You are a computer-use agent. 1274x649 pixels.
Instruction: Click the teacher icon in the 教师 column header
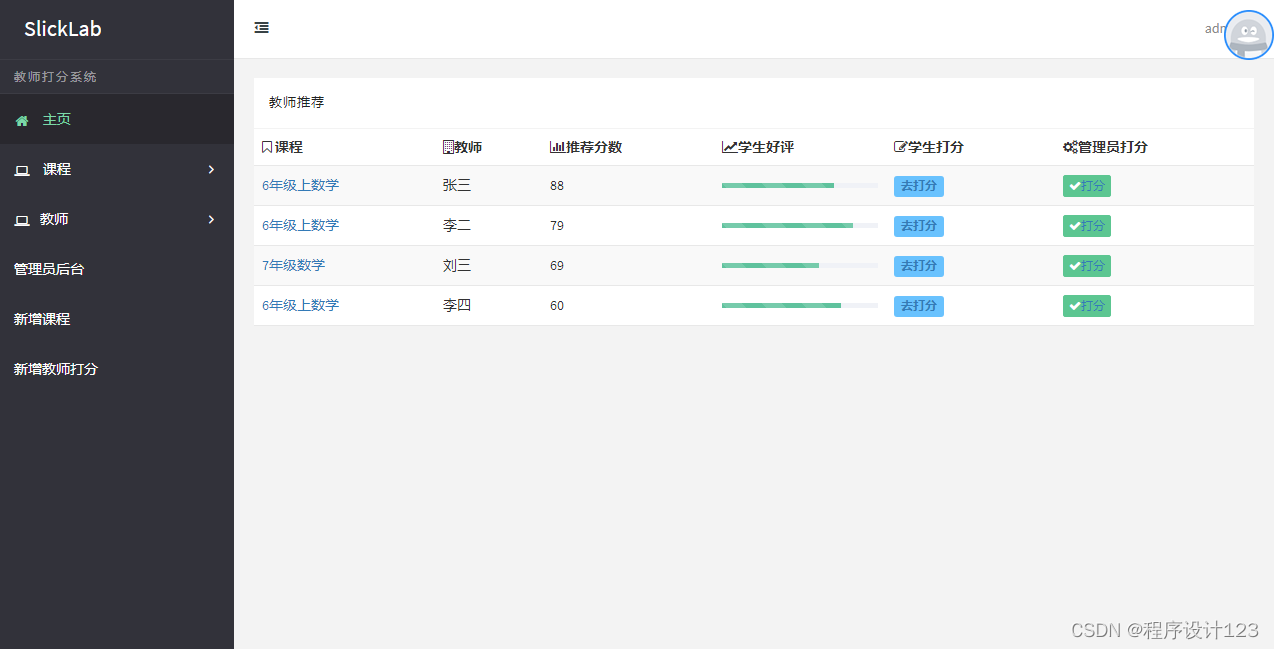[x=448, y=146]
